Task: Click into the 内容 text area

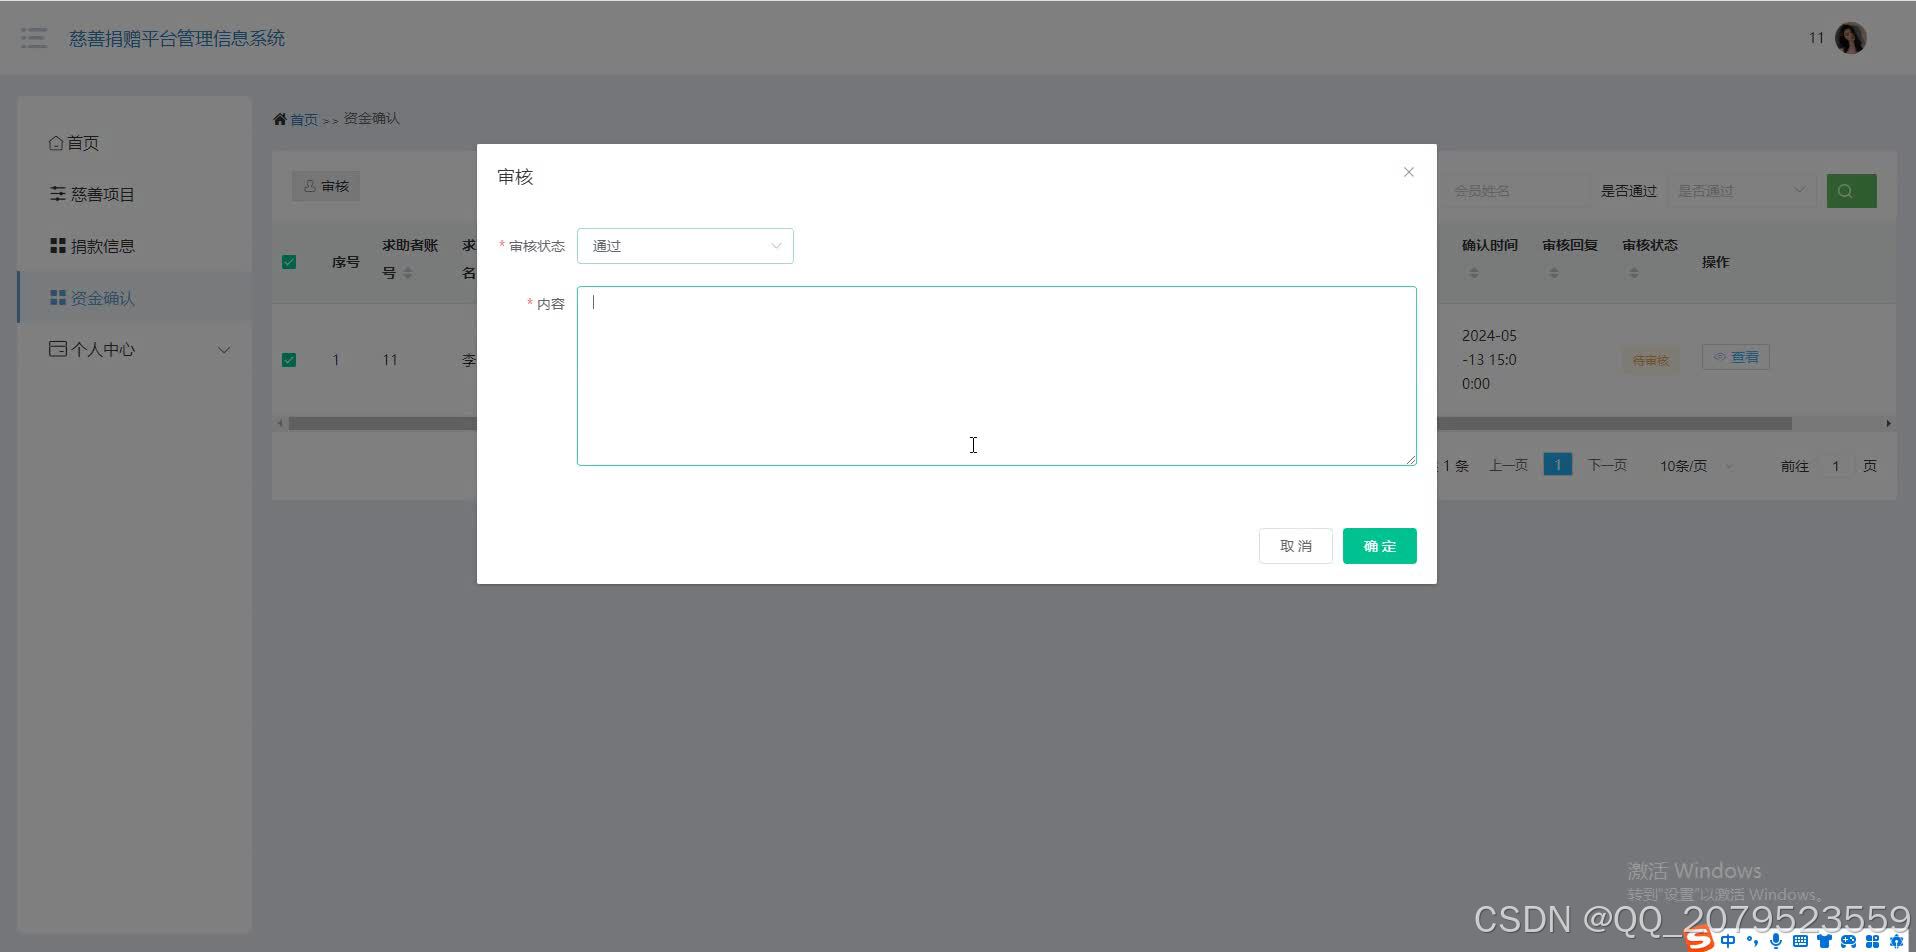Action: (x=996, y=376)
